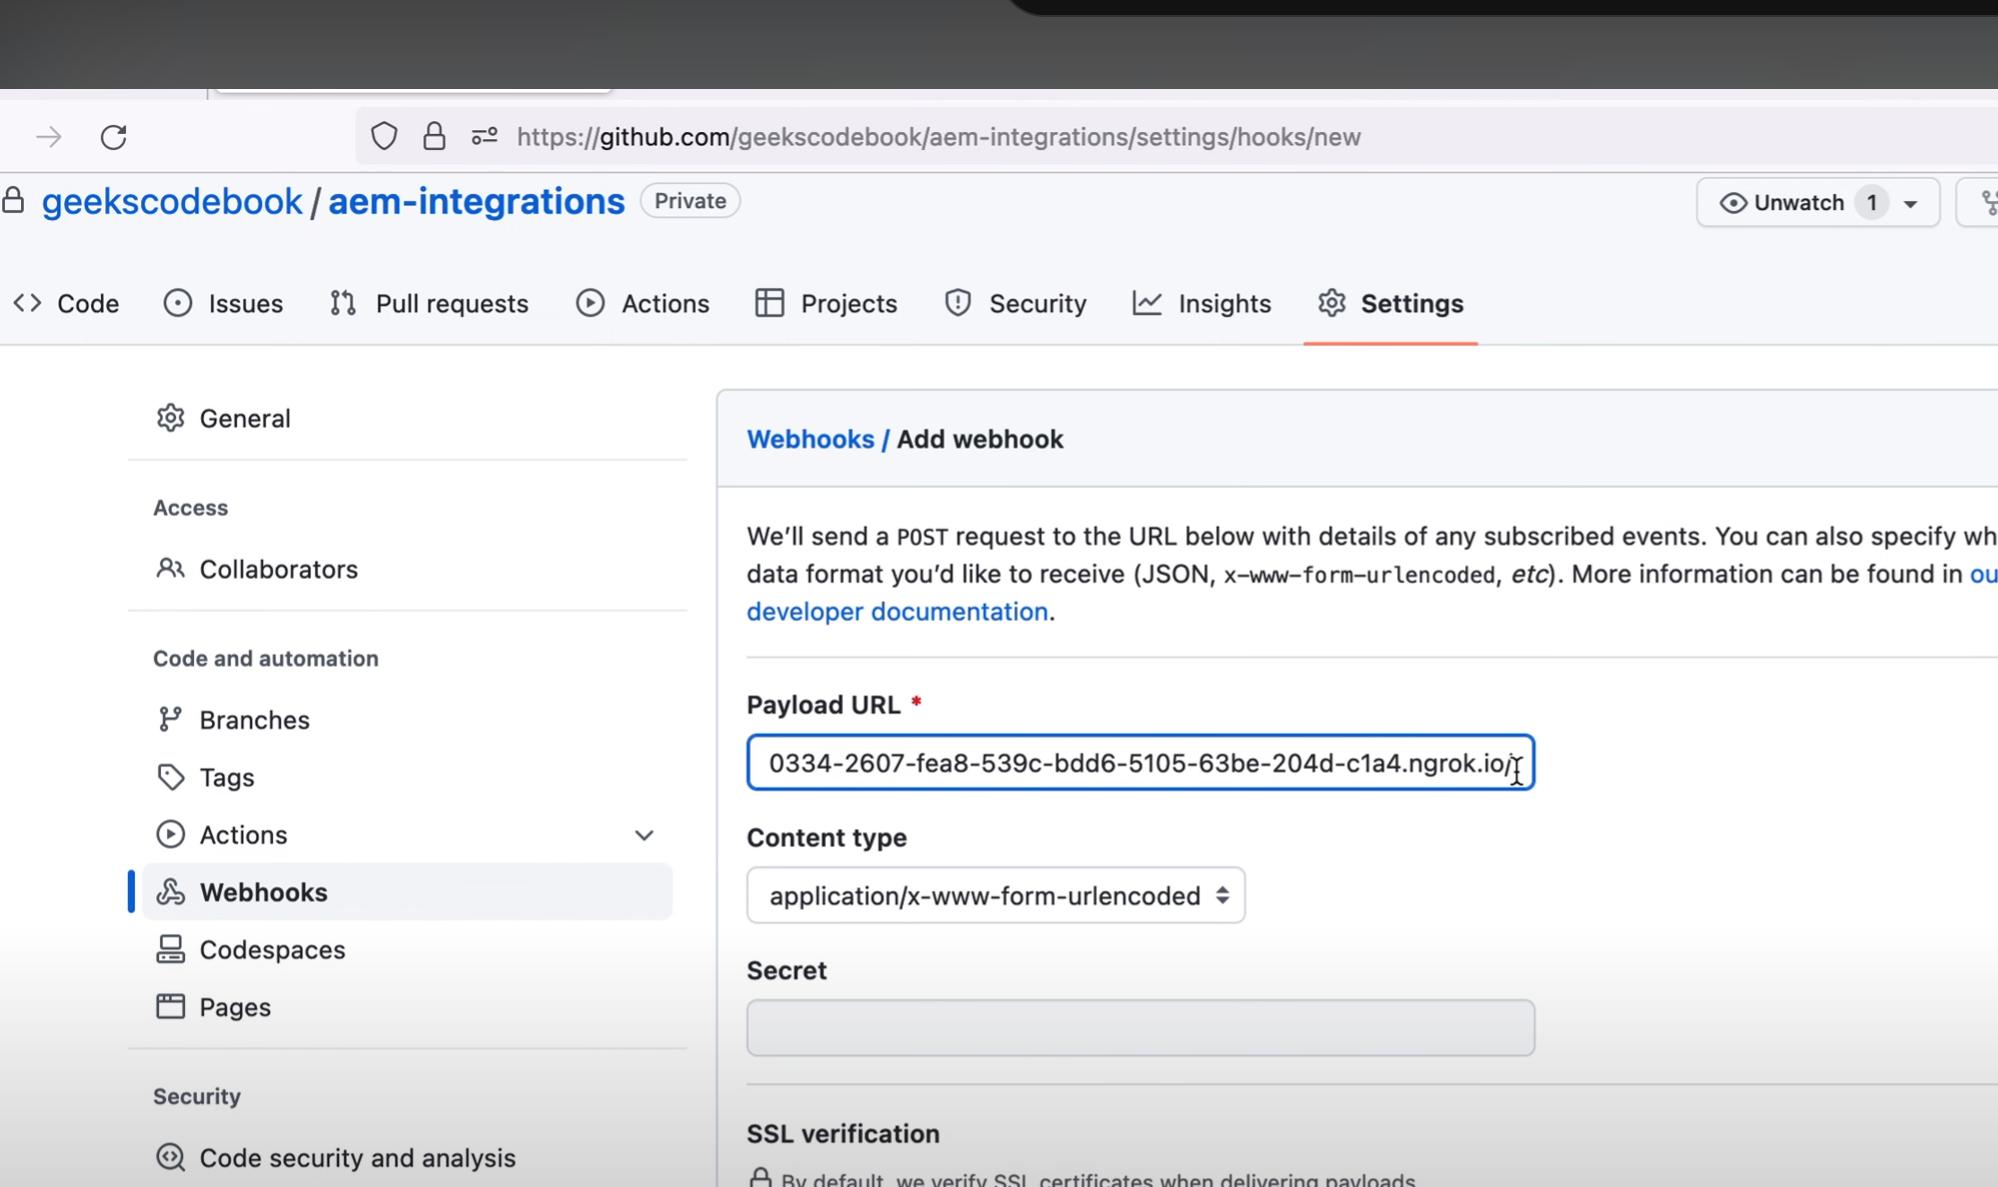Switch to the Insights tab
Screen dimensions: 1998x1187
coord(1202,303)
